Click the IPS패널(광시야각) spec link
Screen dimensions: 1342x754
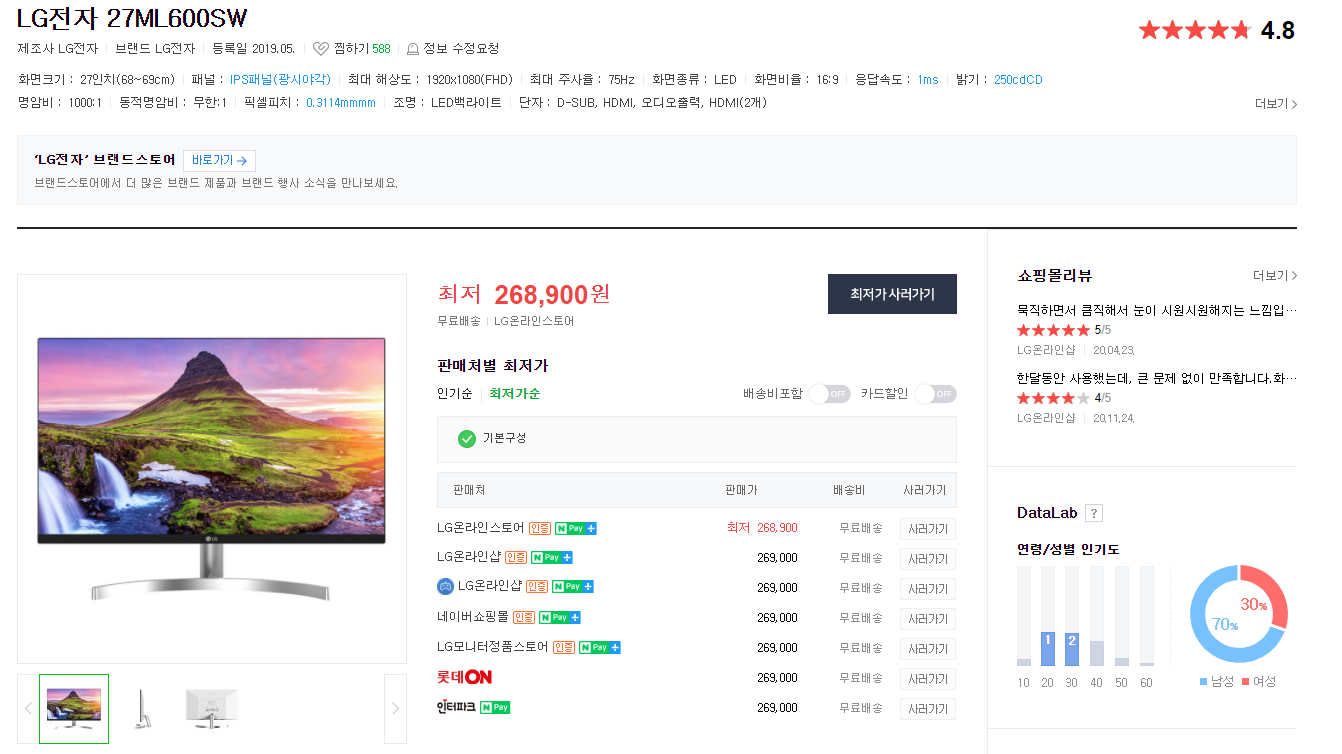click(x=280, y=79)
